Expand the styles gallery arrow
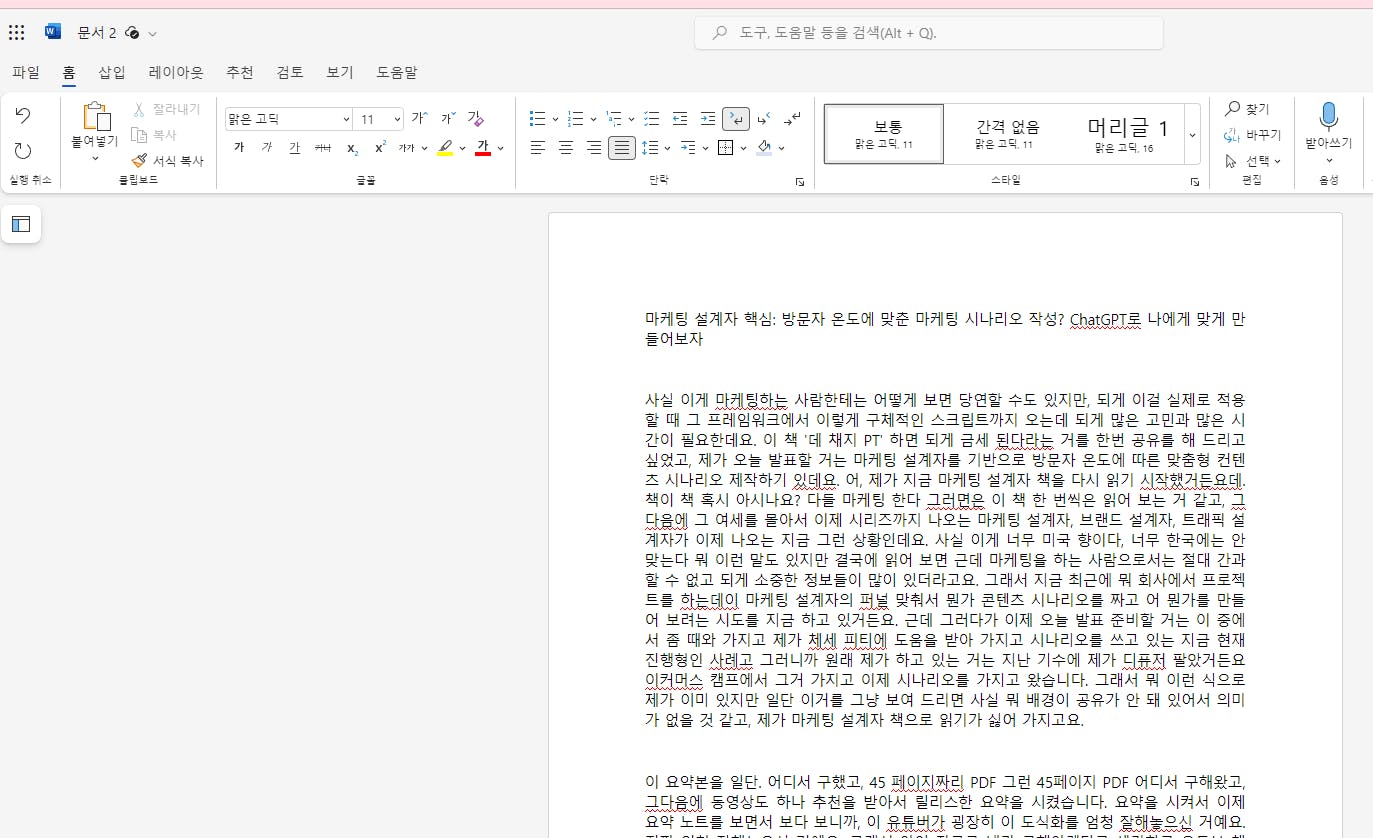Viewport: 1373px width, 838px height. point(1192,134)
